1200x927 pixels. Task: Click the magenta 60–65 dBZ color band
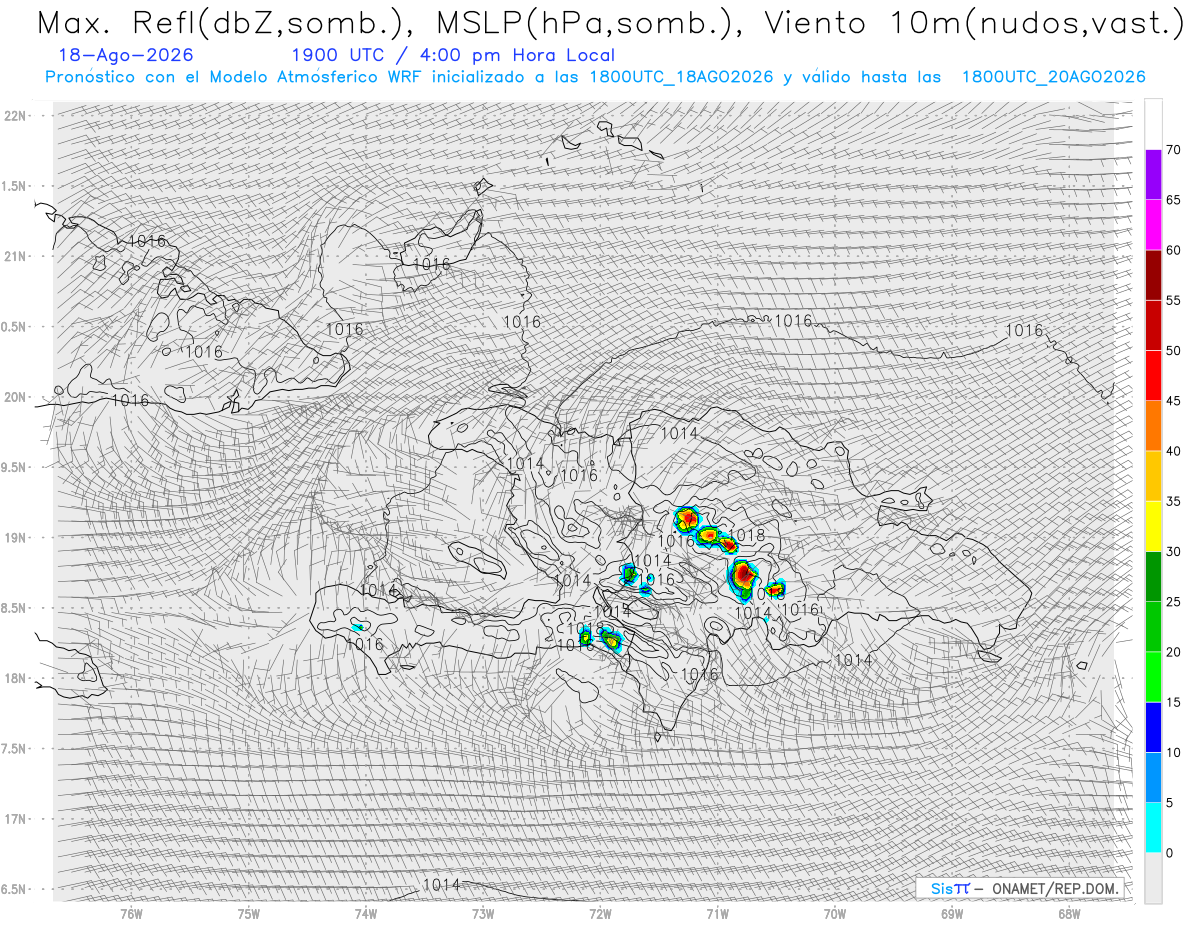[x=1153, y=225]
